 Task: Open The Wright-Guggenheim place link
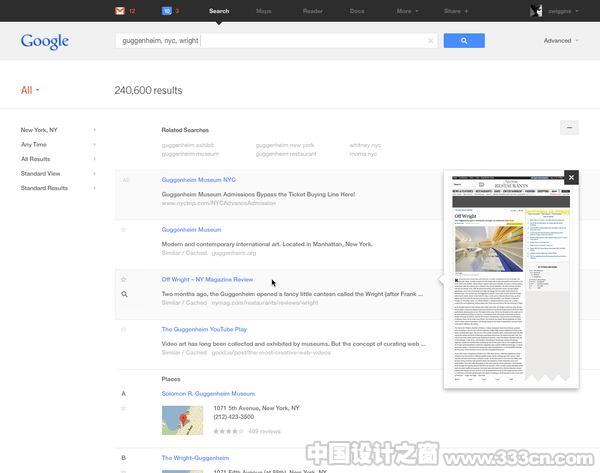195,458
